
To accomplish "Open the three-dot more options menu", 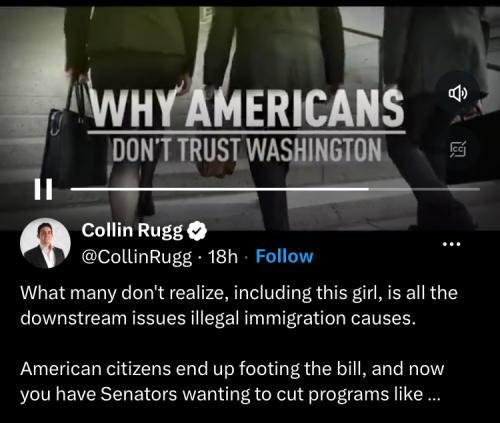I will click(452, 244).
